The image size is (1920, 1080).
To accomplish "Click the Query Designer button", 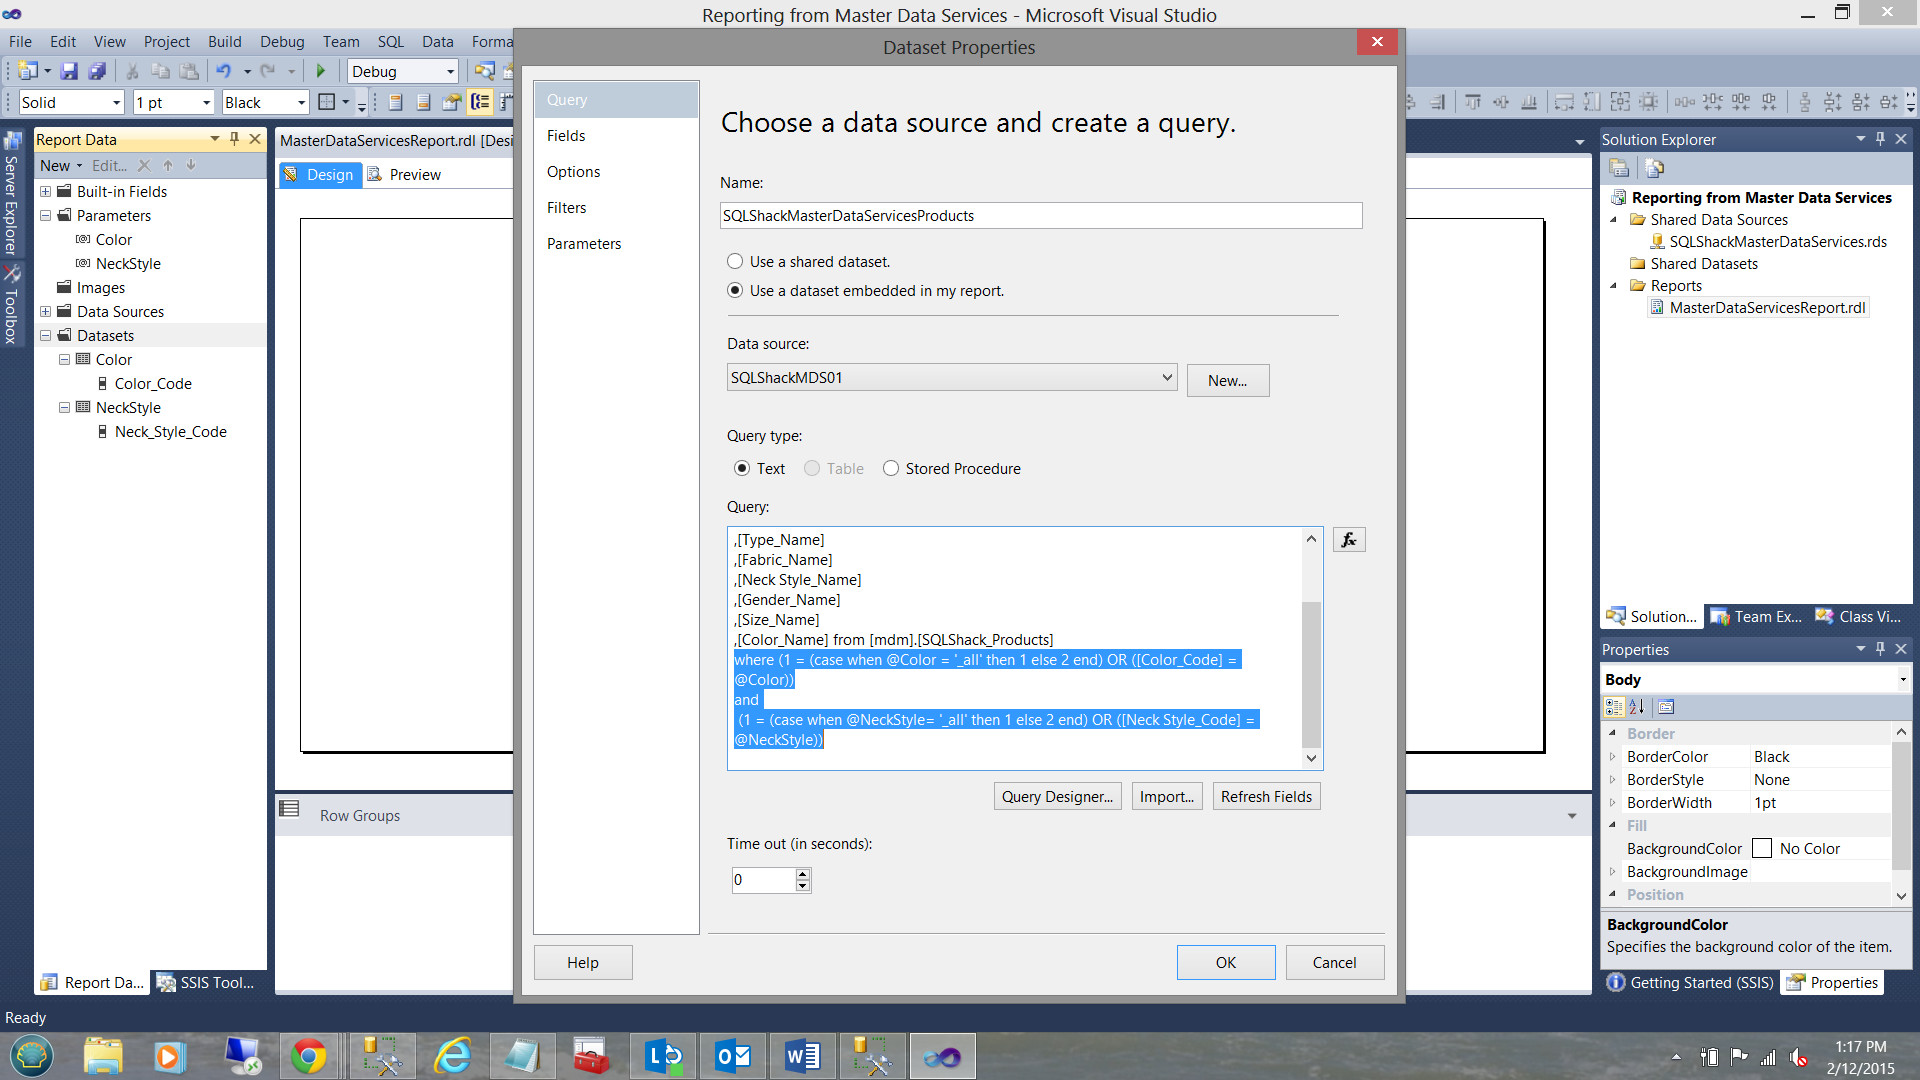I will coord(1057,797).
